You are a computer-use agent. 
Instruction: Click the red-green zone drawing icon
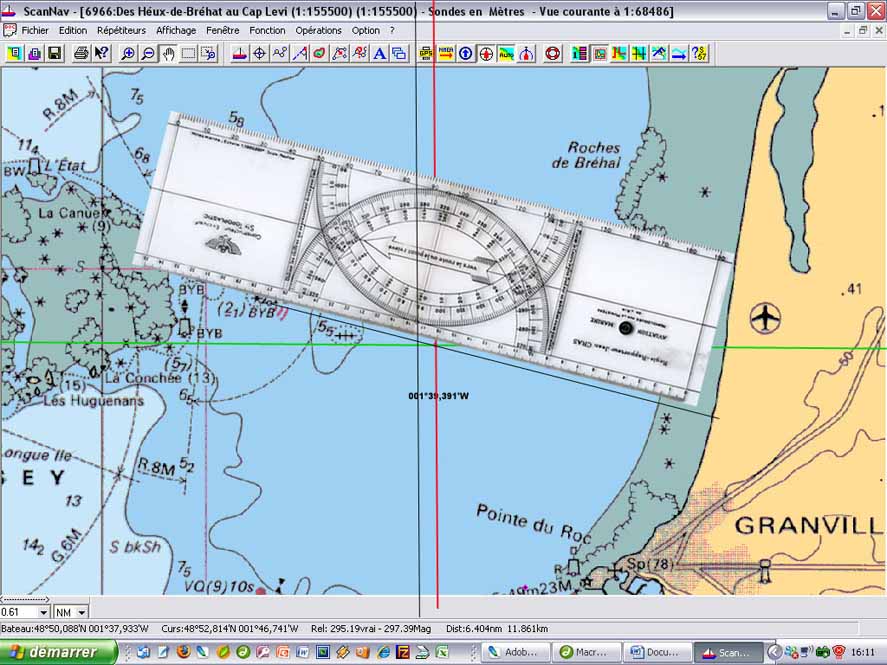(x=320, y=54)
